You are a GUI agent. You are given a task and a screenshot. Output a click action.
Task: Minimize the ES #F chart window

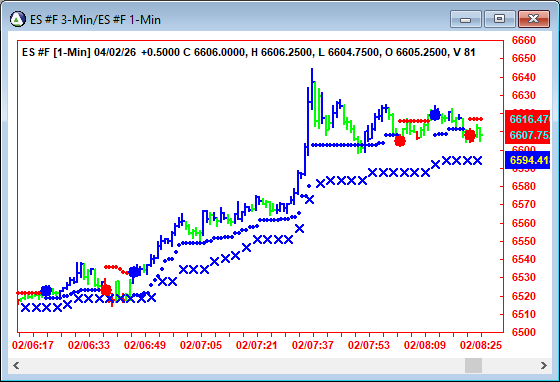(466, 19)
